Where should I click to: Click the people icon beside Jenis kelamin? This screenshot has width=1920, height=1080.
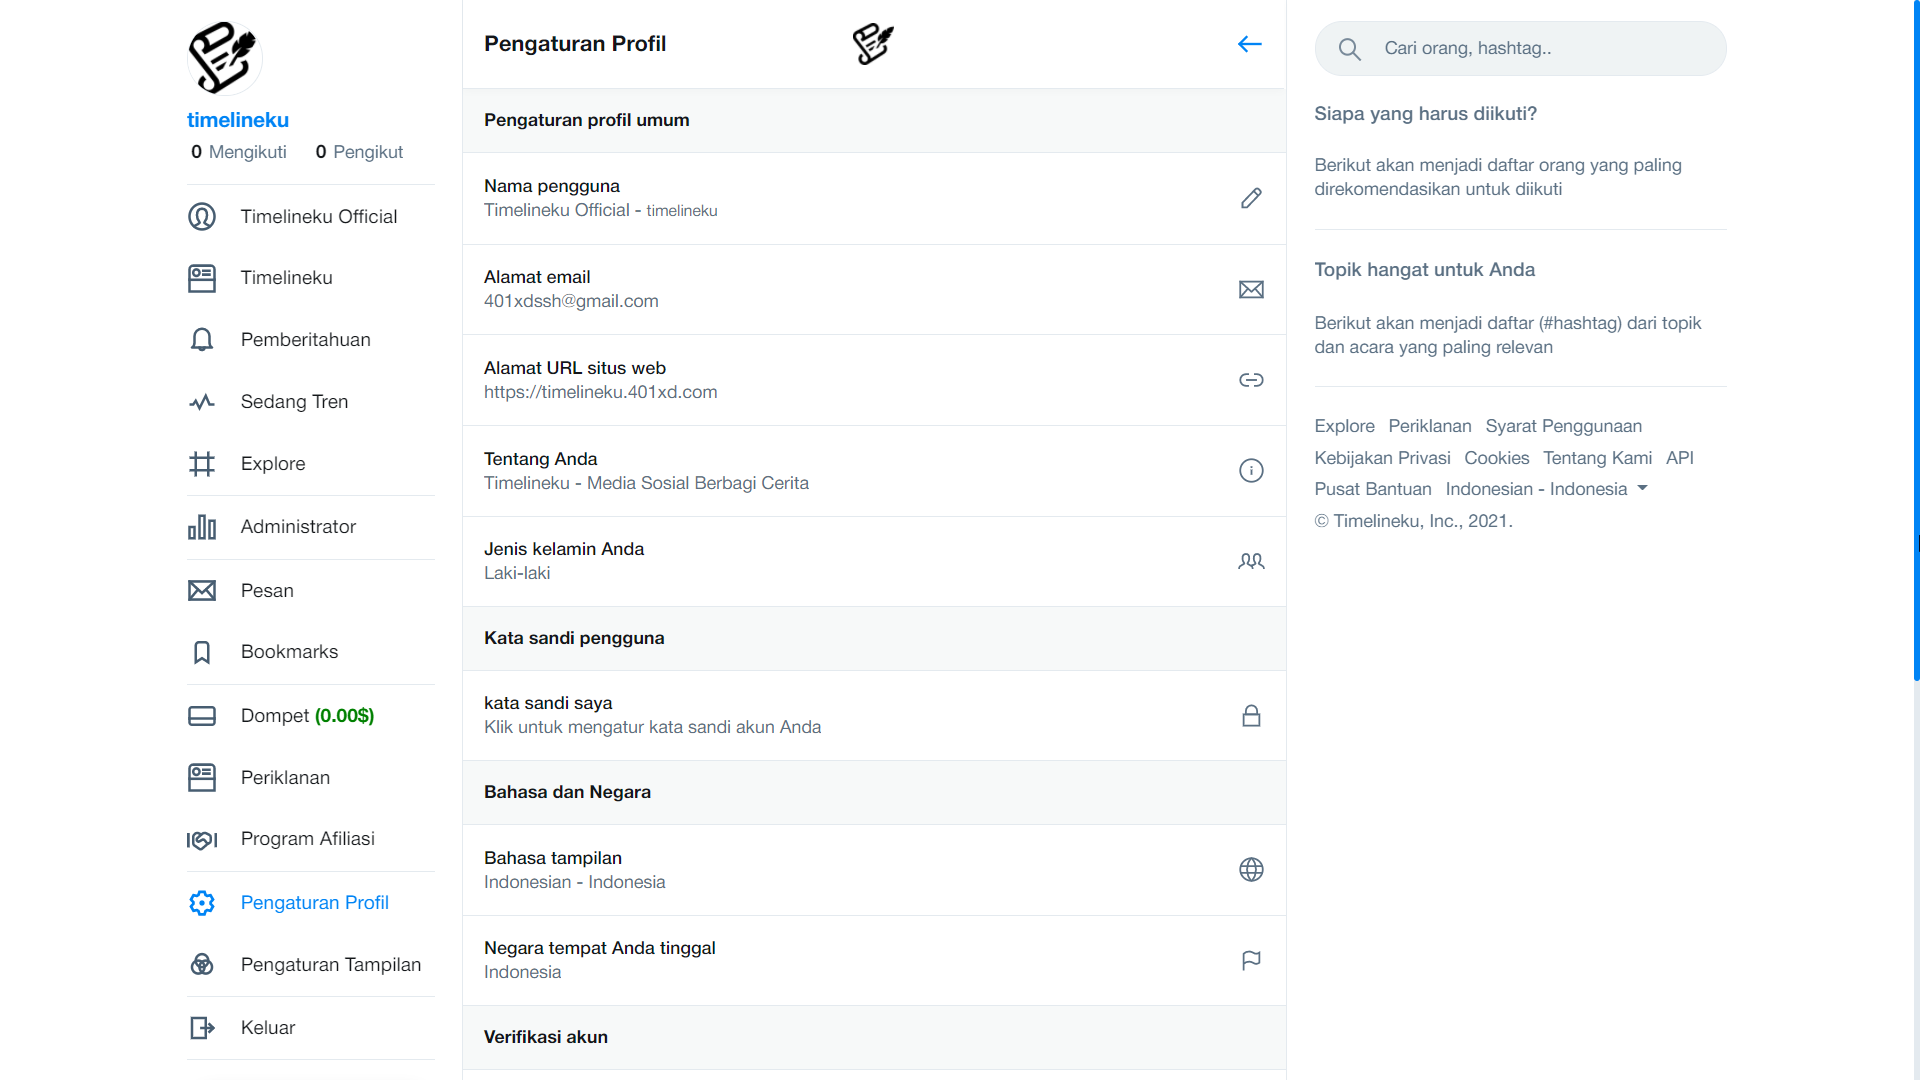1251,561
